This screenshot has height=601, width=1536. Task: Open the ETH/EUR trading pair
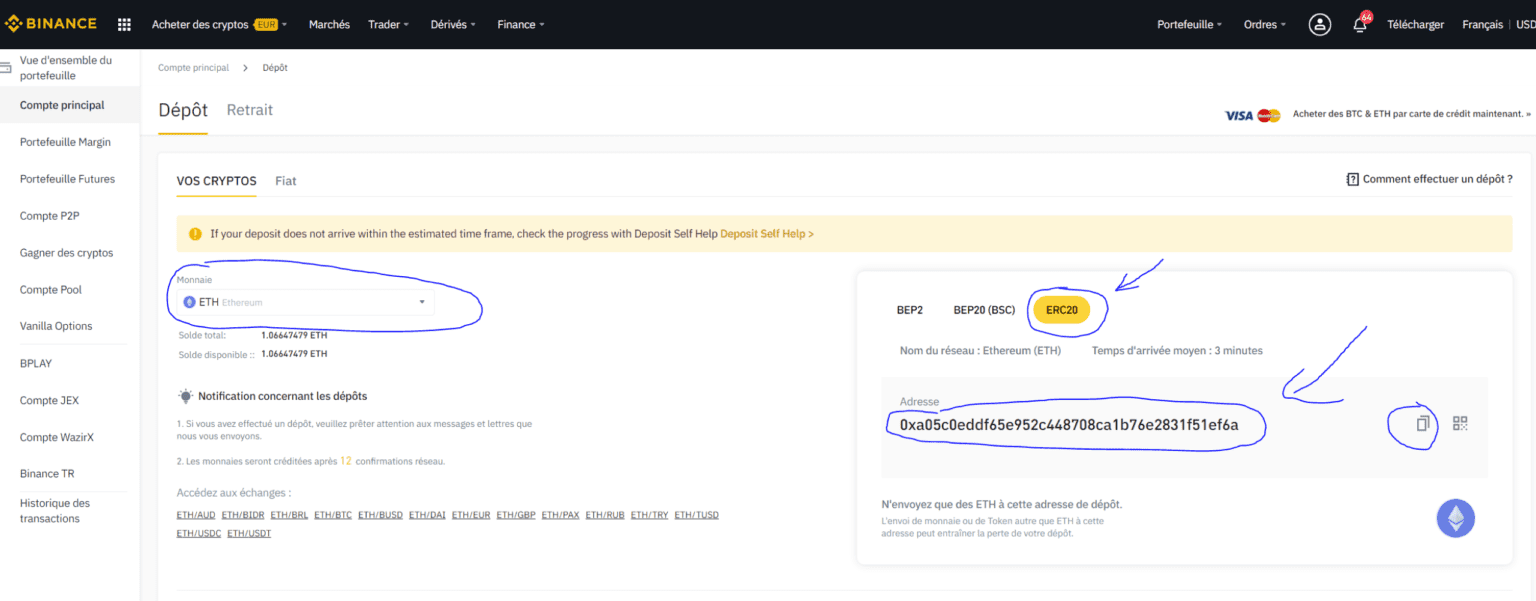tap(471, 515)
